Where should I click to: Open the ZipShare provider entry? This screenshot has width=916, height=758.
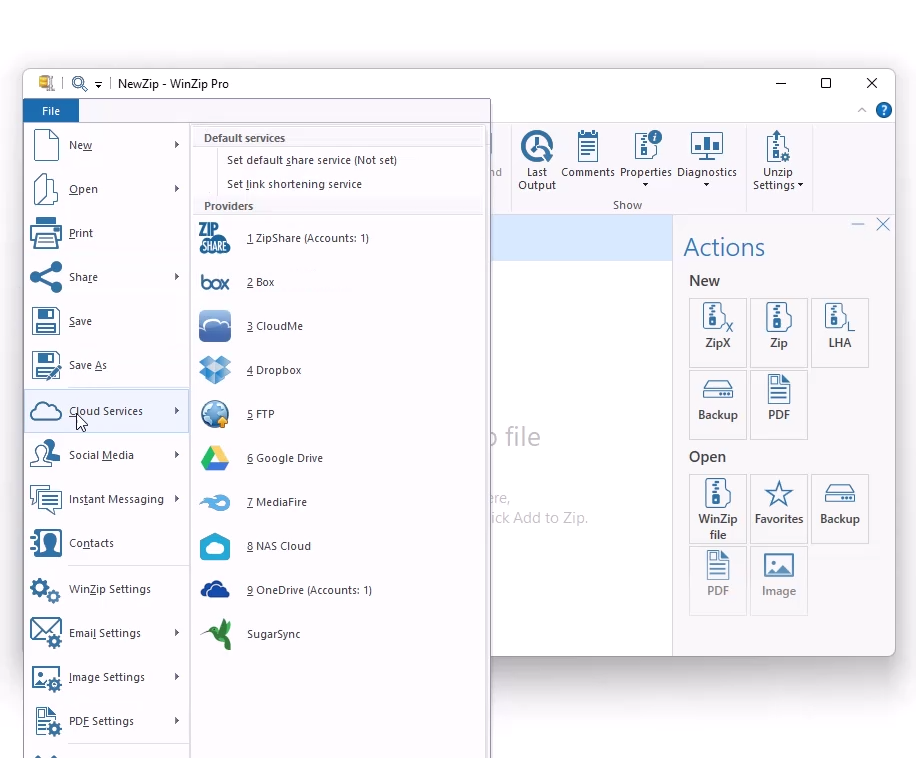click(307, 238)
